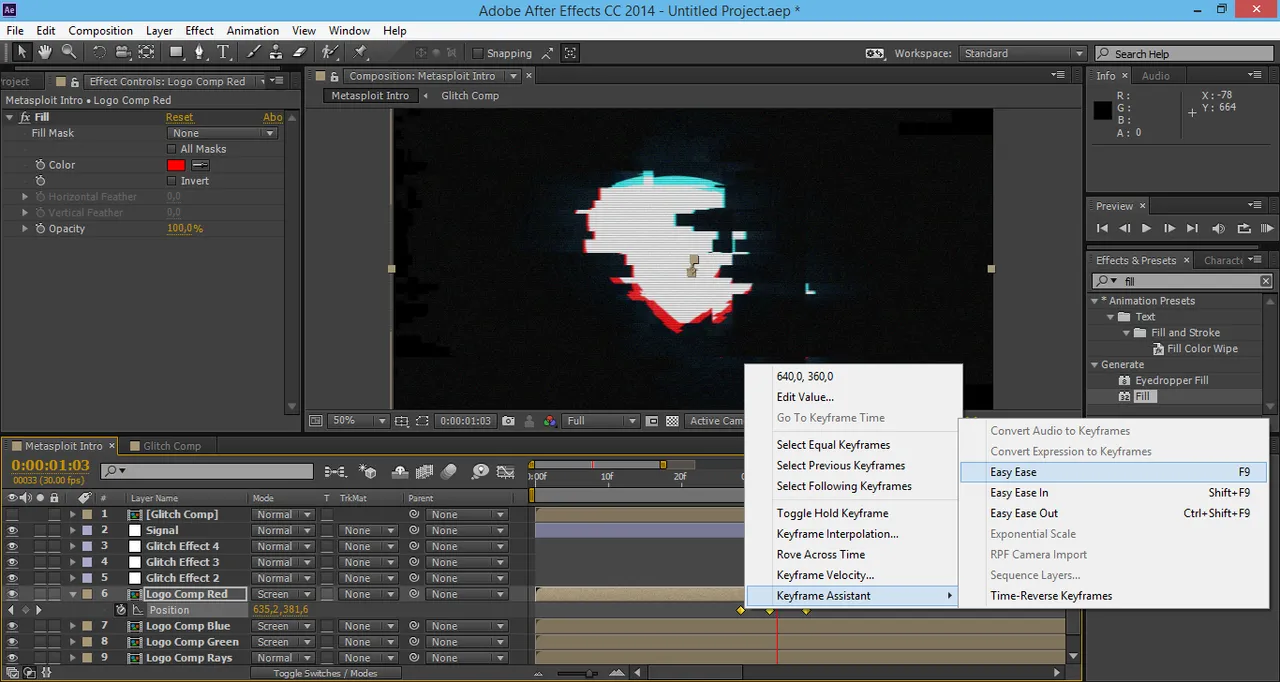Open the Animation menu

pos(252,31)
